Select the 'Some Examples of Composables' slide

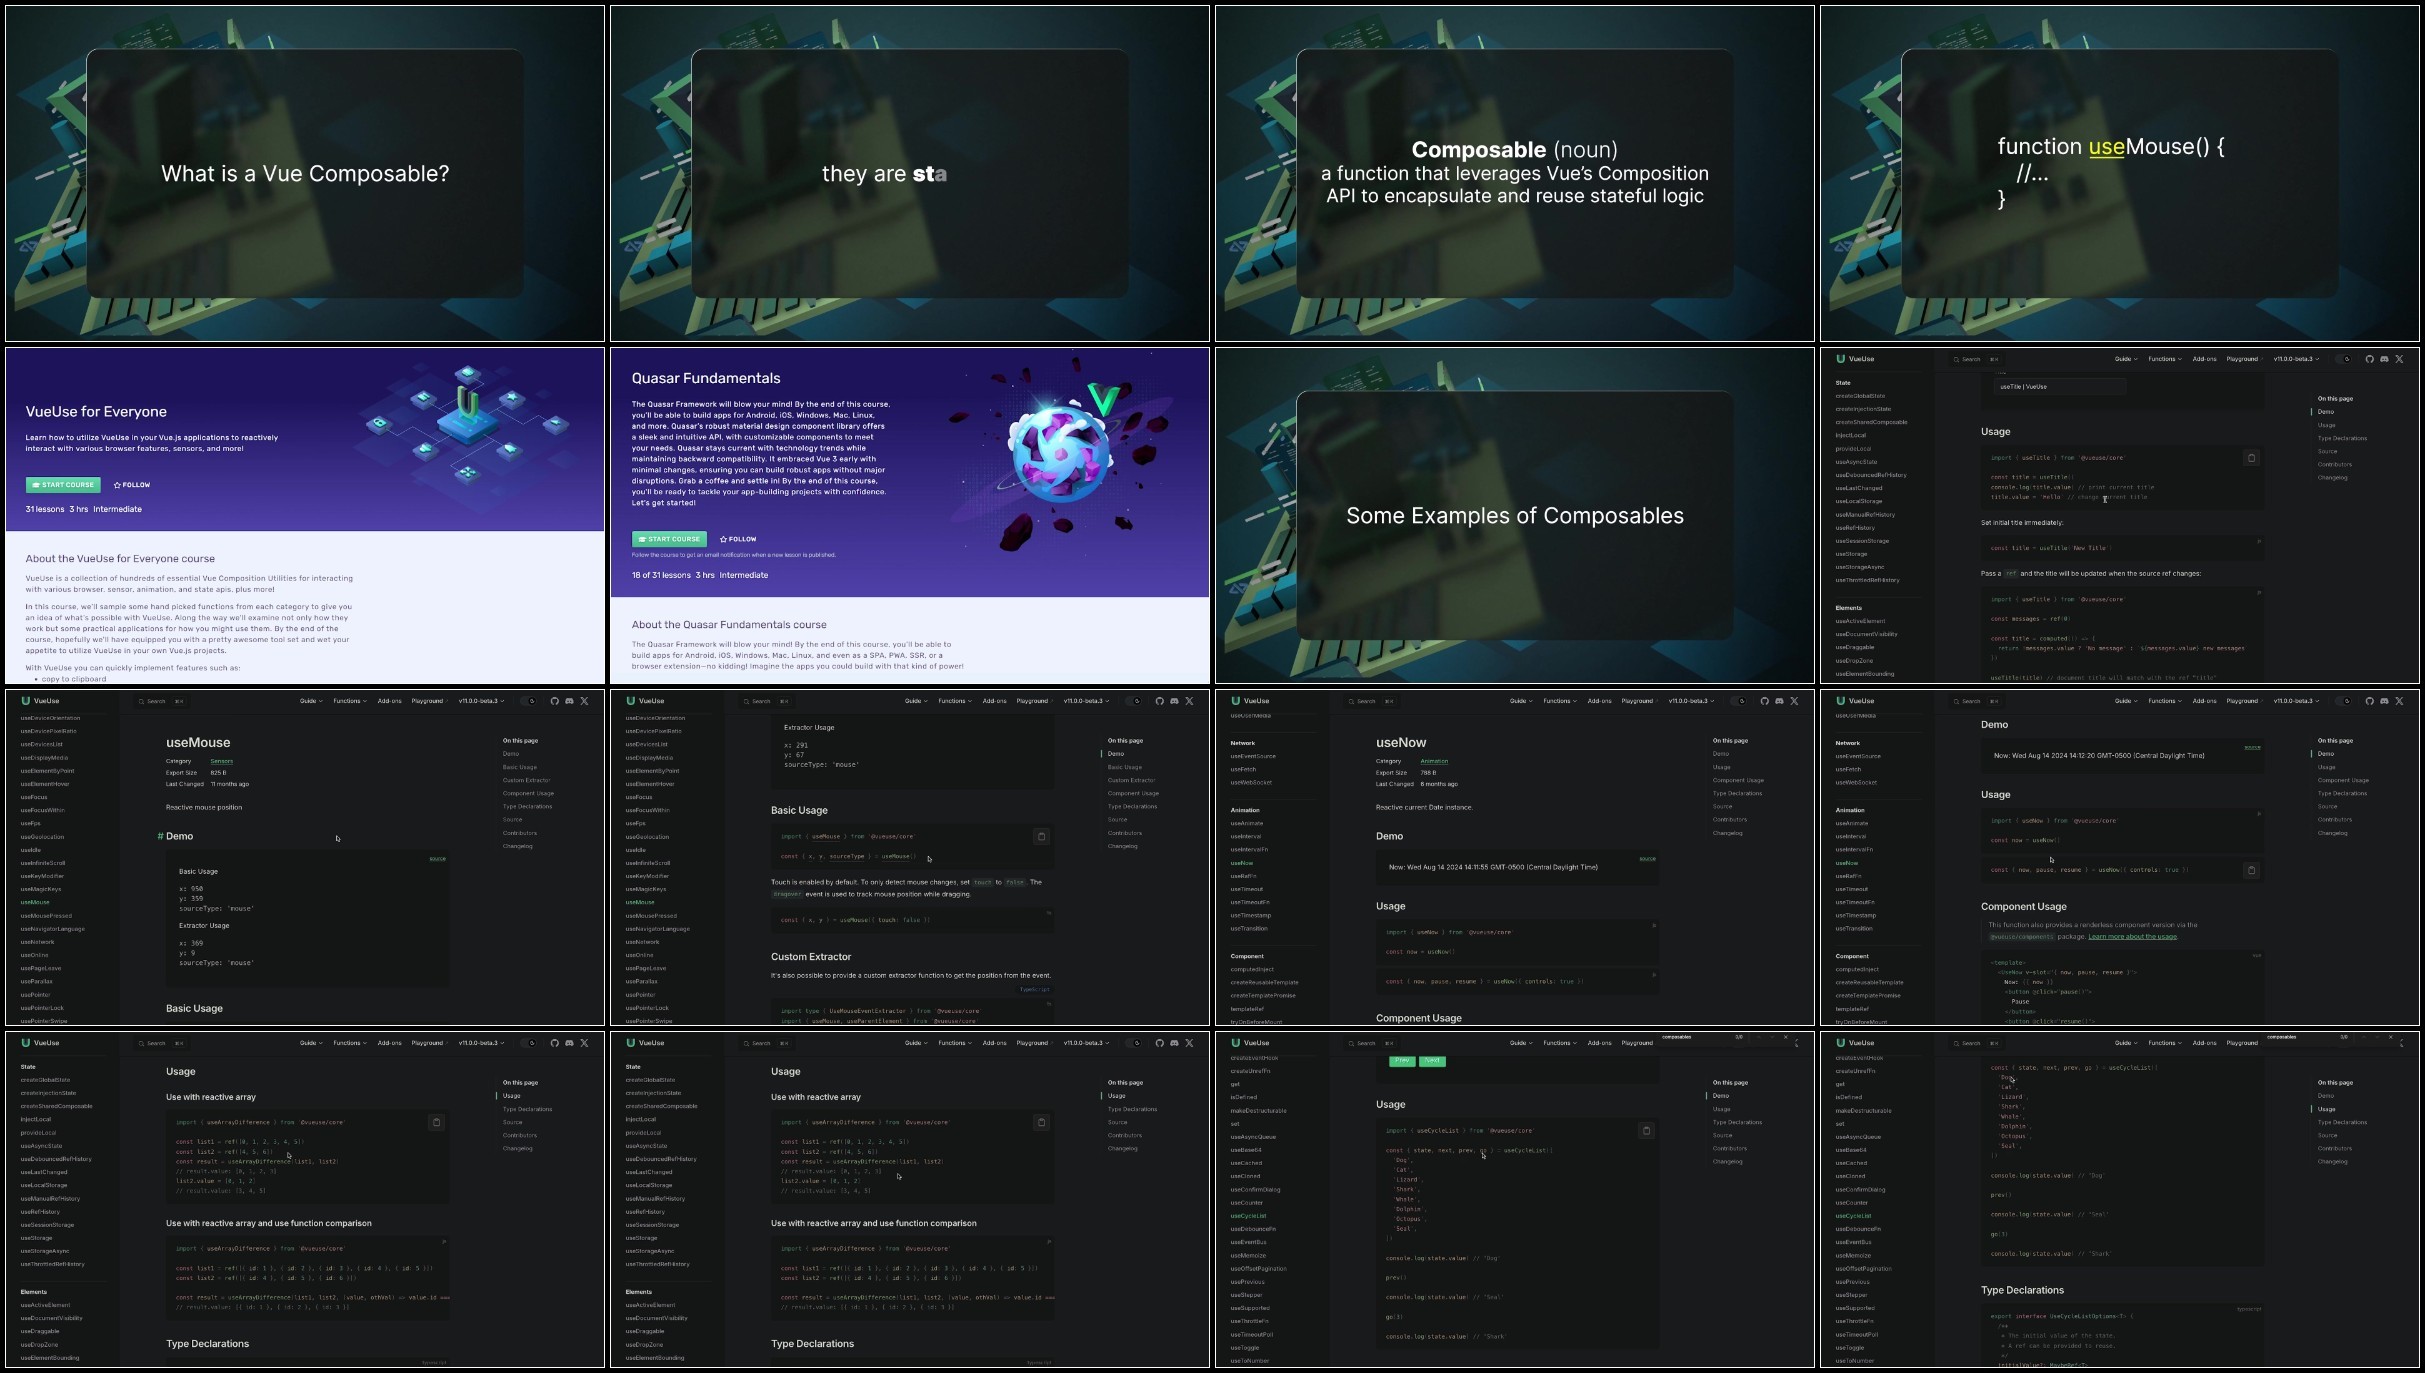coord(1515,516)
